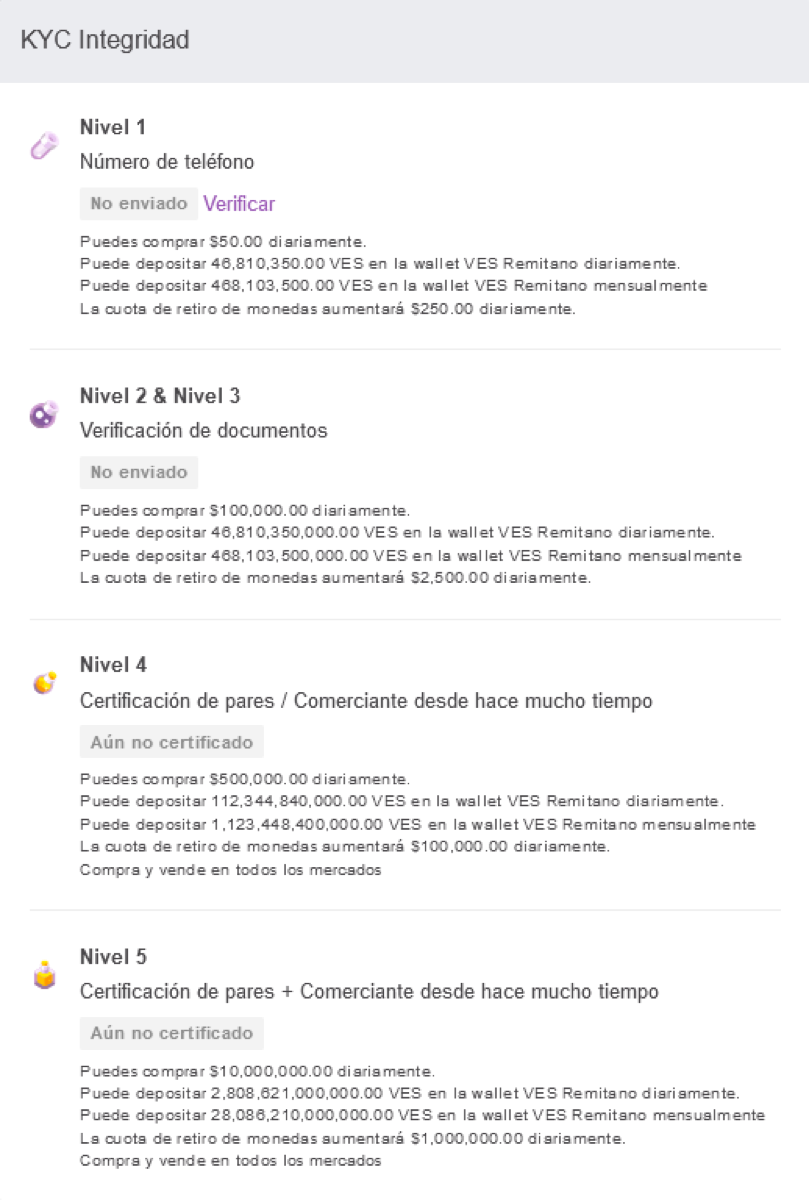This screenshot has height=1200, width=809.
Task: Click the "Número de teléfono" label
Action: pos(167,162)
